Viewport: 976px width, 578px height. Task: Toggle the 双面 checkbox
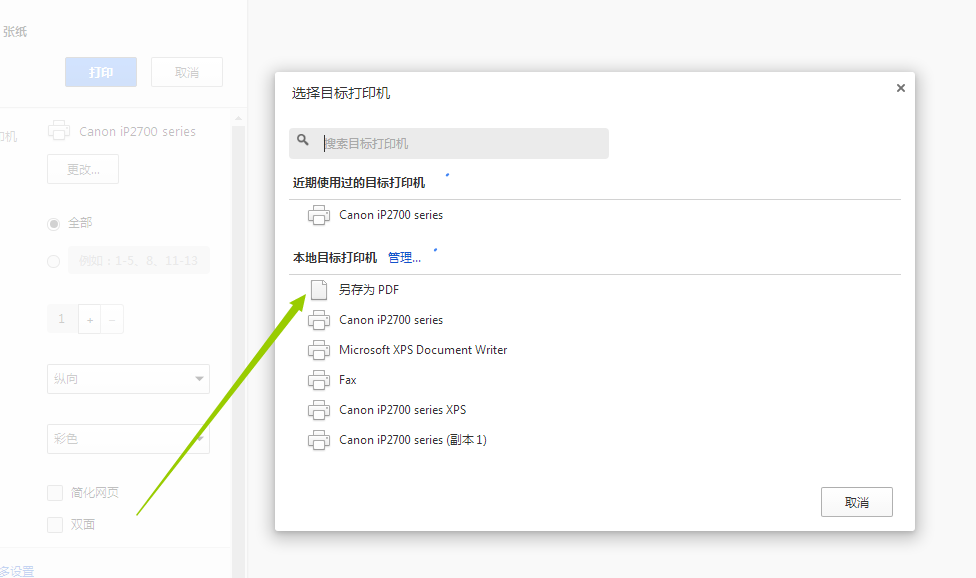coord(55,524)
